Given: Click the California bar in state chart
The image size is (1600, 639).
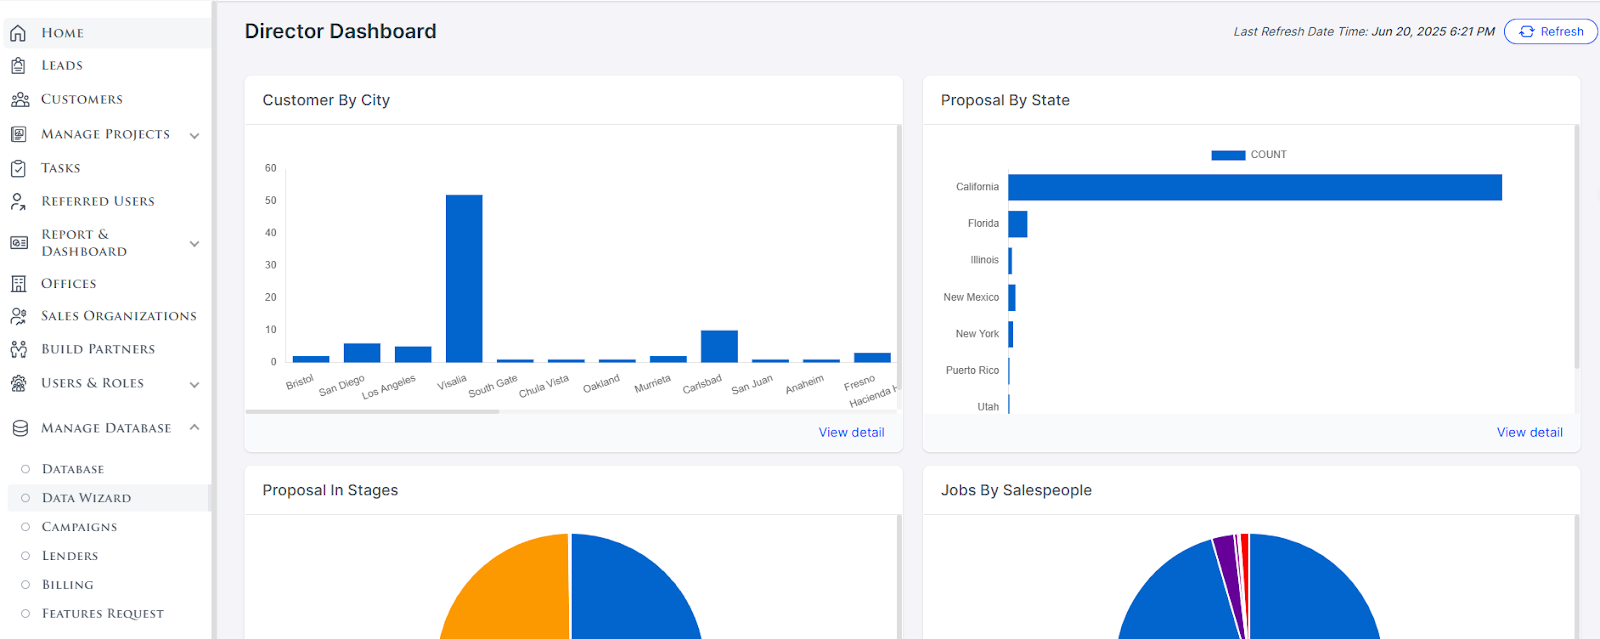Looking at the screenshot, I should coord(1255,187).
